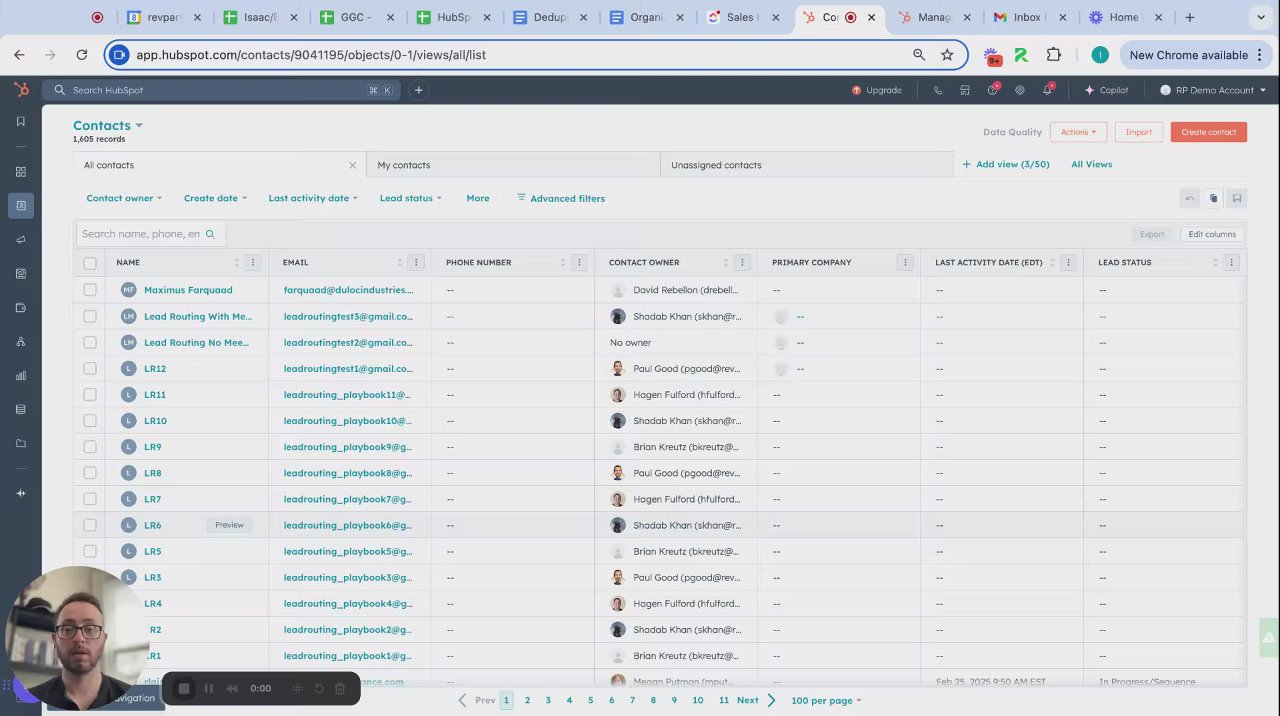
Task: Open the Marketing megaphone icon in sidebar
Action: pyautogui.click(x=21, y=240)
